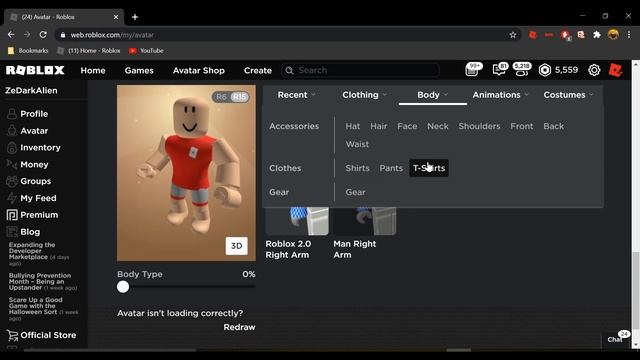Click the Inventory icon in the sidebar
Viewport: 640px width, 360px height.
click(12, 147)
